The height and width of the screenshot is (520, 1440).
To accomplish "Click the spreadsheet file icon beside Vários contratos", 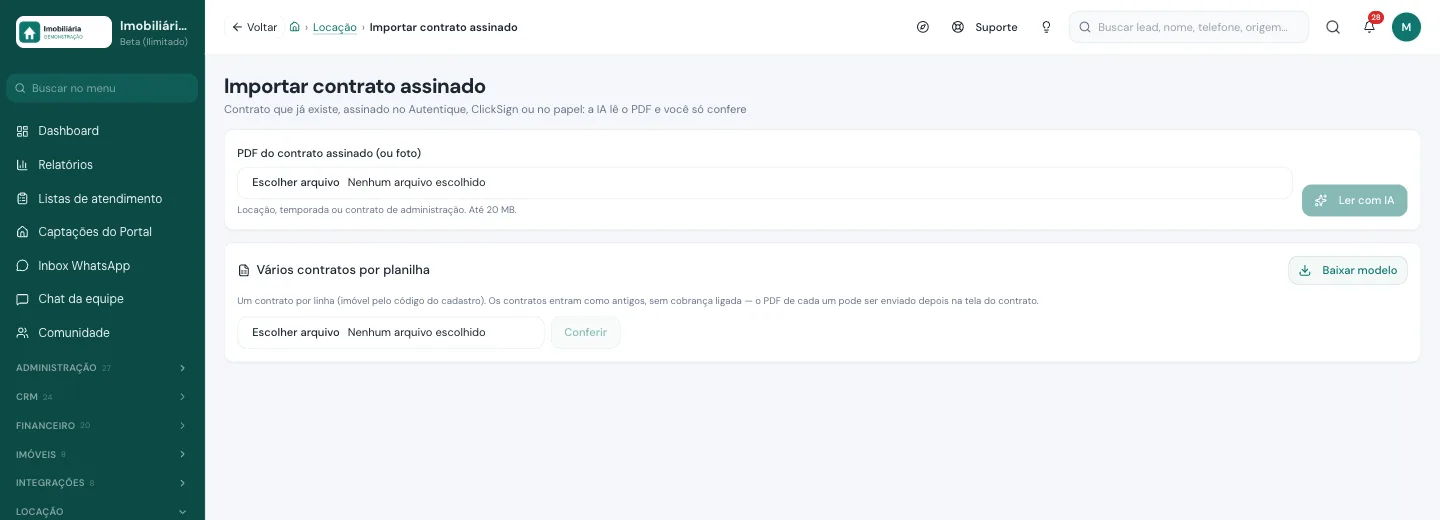I will pyautogui.click(x=244, y=270).
